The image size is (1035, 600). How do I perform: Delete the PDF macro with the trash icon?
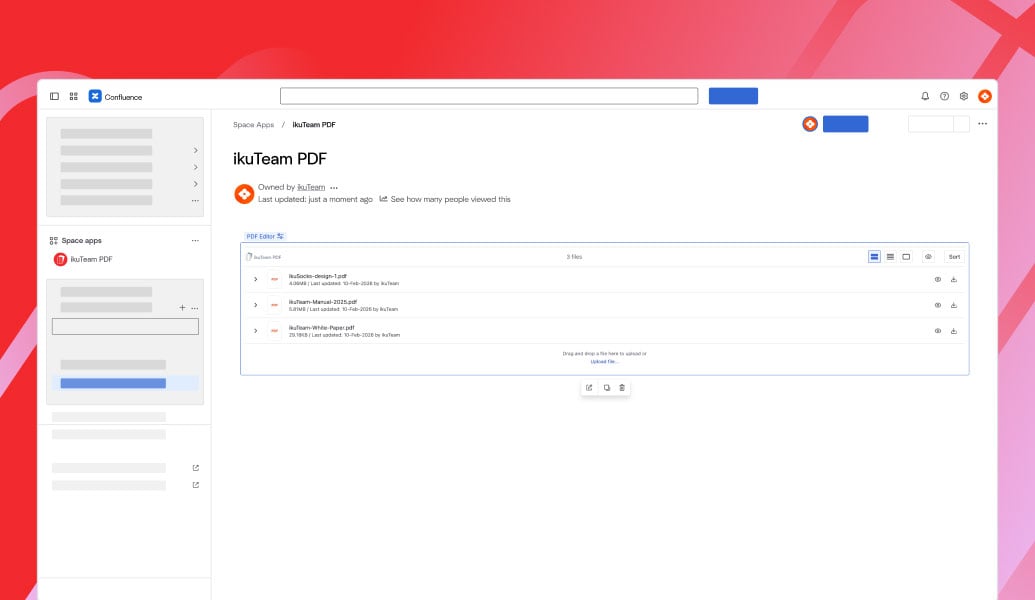pyautogui.click(x=622, y=387)
